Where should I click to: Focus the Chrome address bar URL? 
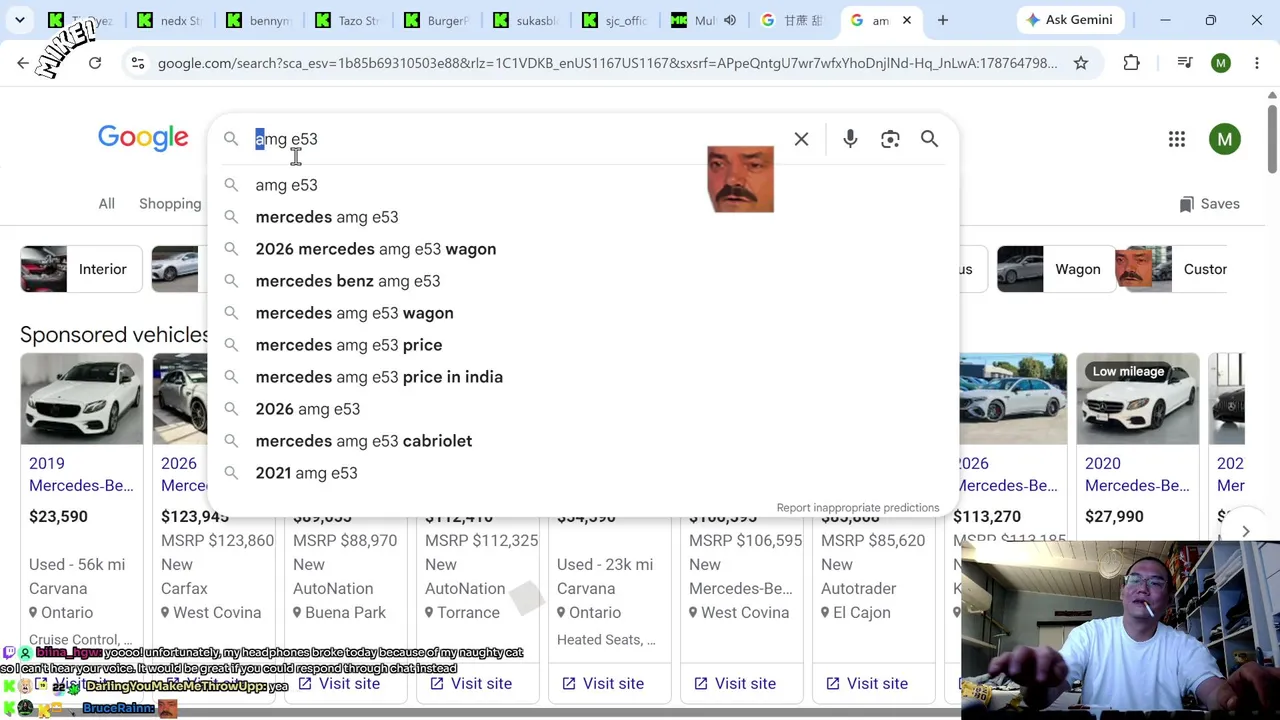tap(606, 63)
